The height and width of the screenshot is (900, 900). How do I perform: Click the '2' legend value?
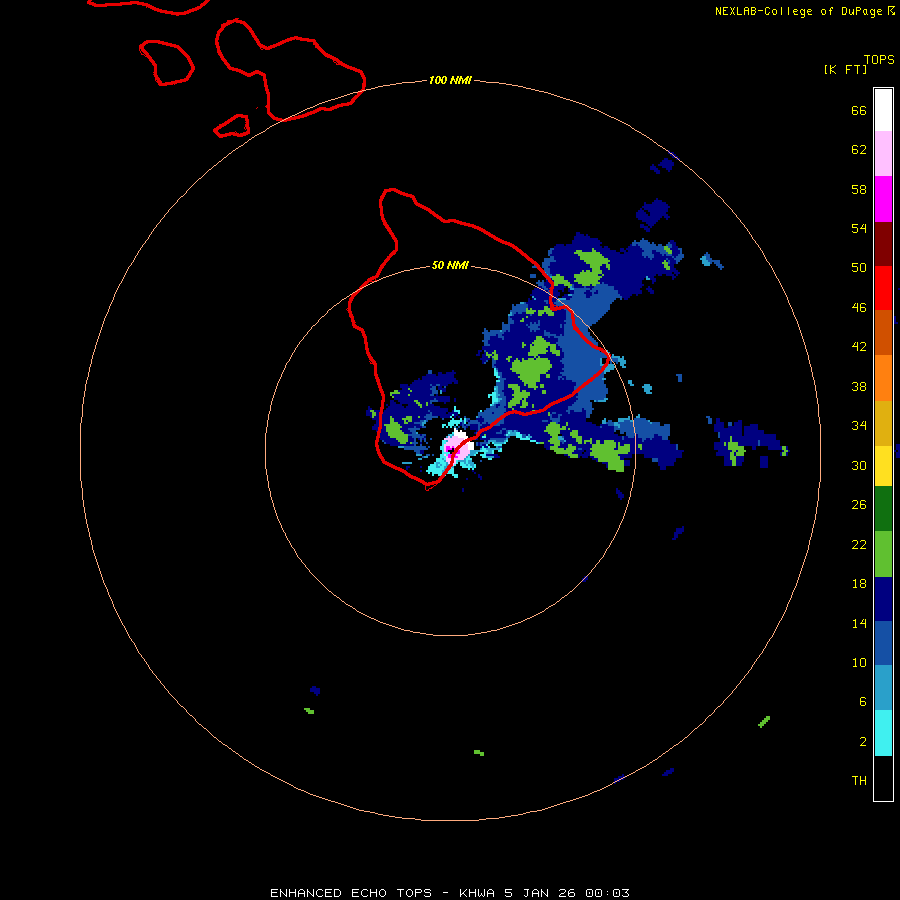coord(863,742)
